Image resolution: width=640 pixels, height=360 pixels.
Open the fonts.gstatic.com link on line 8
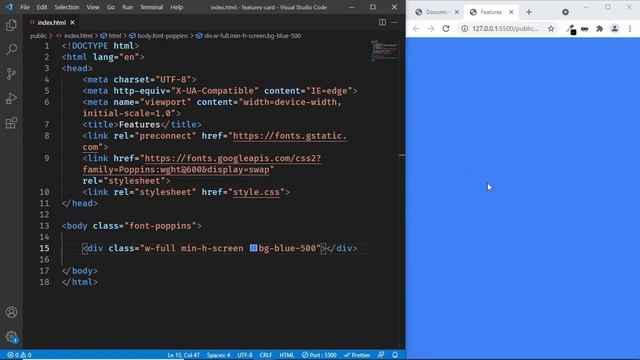click(289, 136)
